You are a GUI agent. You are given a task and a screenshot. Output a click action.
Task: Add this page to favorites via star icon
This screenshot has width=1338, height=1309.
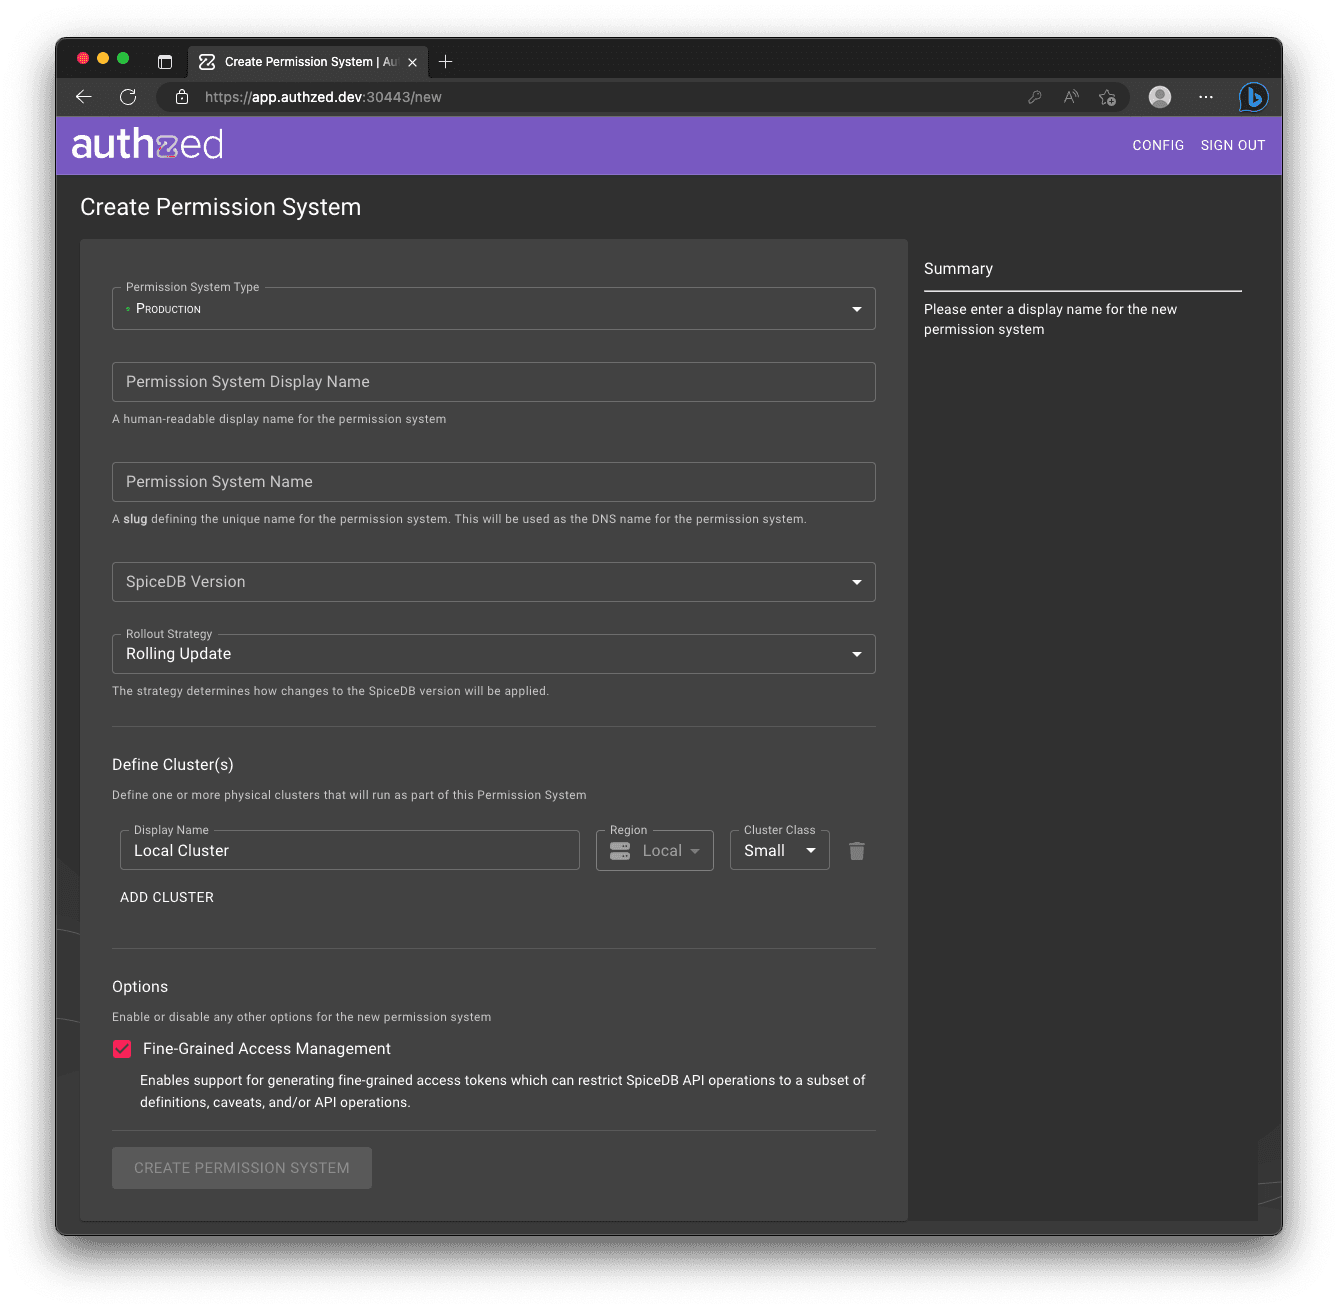click(1107, 97)
